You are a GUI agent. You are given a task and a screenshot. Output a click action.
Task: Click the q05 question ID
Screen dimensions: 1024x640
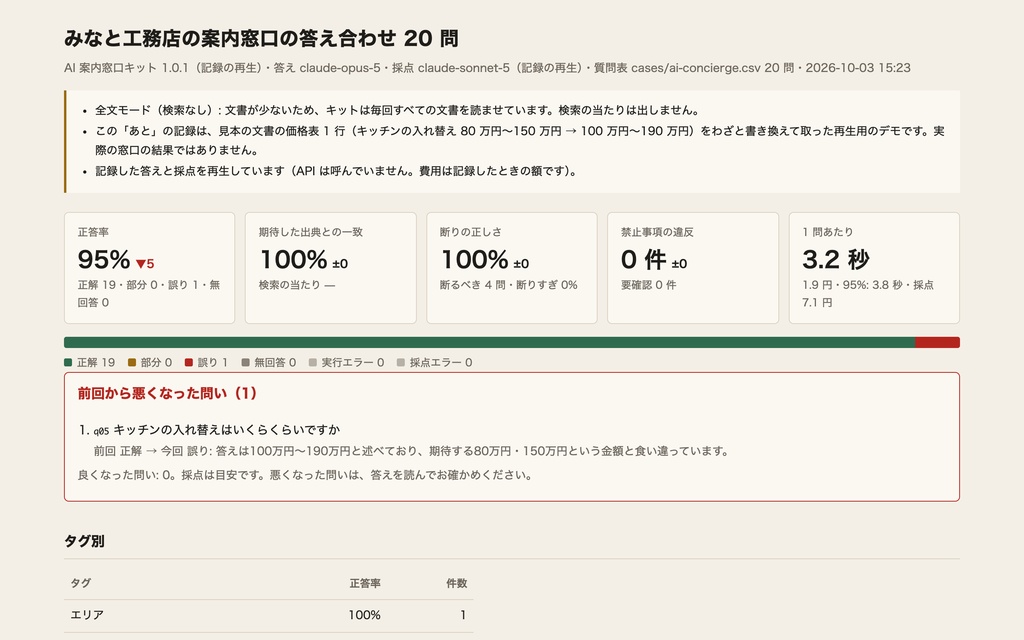[x=101, y=430]
